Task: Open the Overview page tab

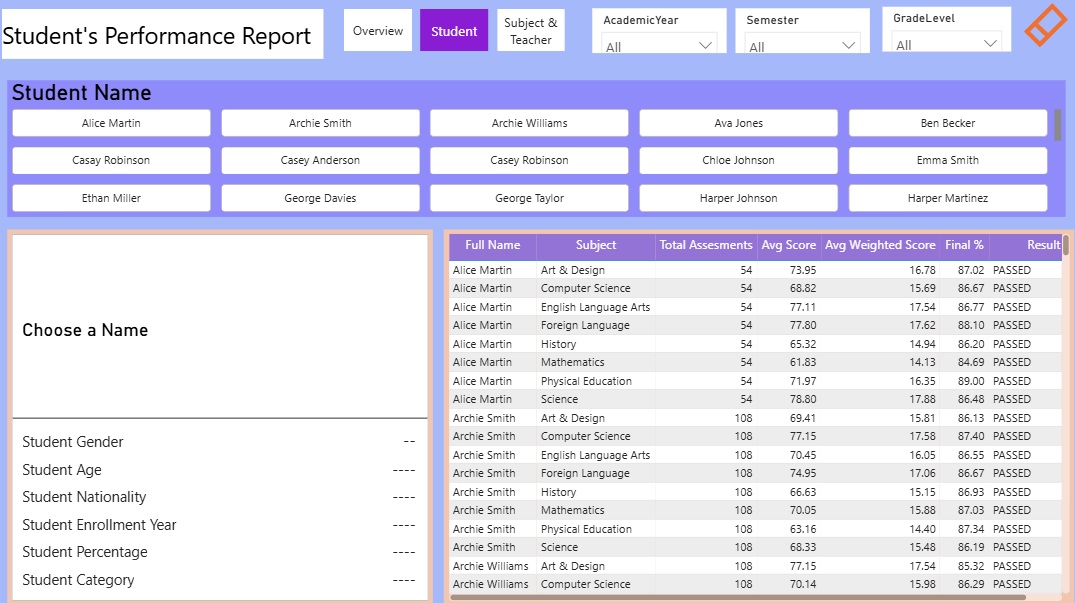Action: pos(378,30)
